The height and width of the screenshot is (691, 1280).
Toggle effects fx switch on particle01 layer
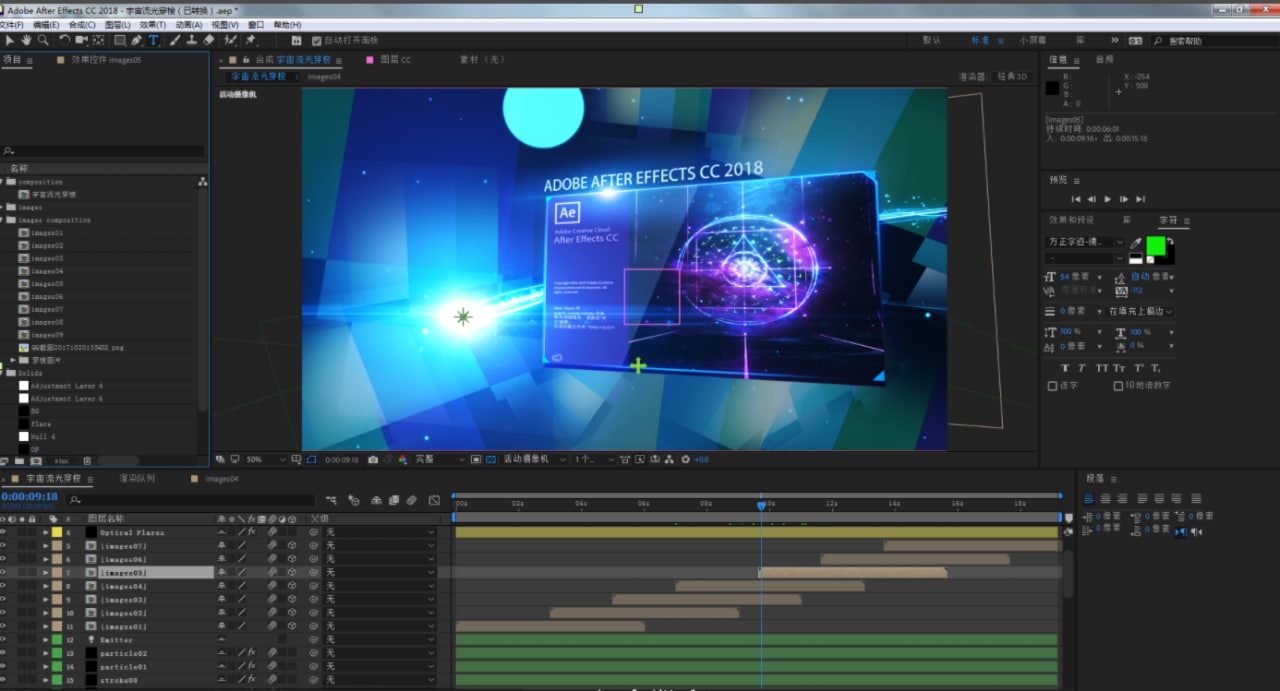(x=252, y=666)
